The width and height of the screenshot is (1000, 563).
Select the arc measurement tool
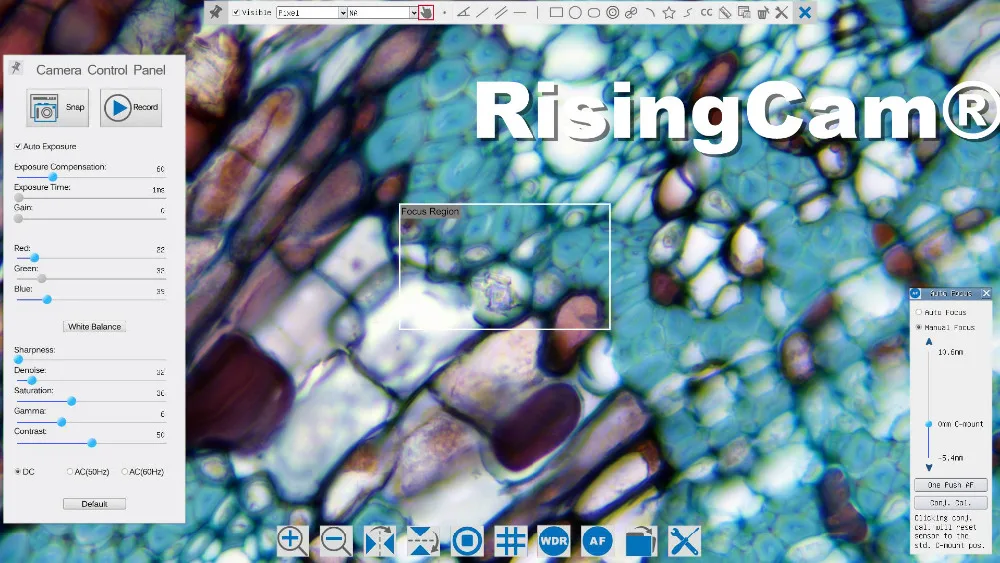point(650,12)
